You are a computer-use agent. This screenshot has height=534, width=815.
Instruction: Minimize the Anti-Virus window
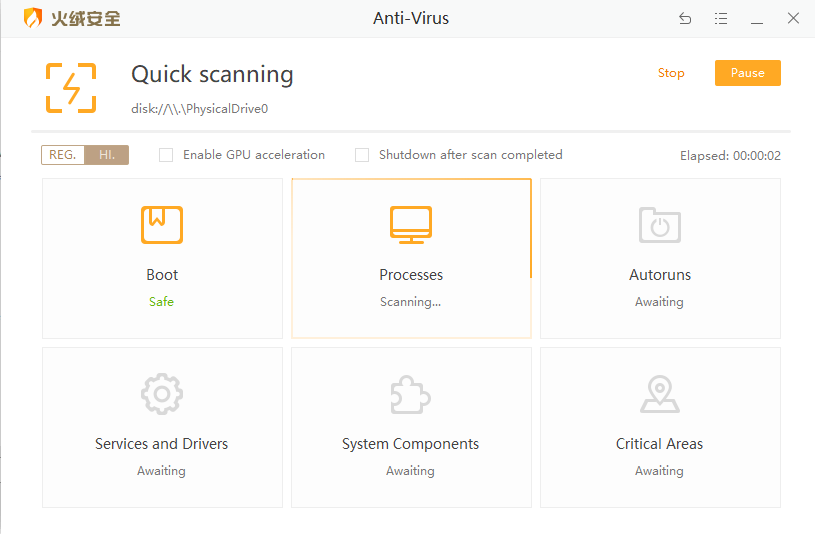click(757, 18)
